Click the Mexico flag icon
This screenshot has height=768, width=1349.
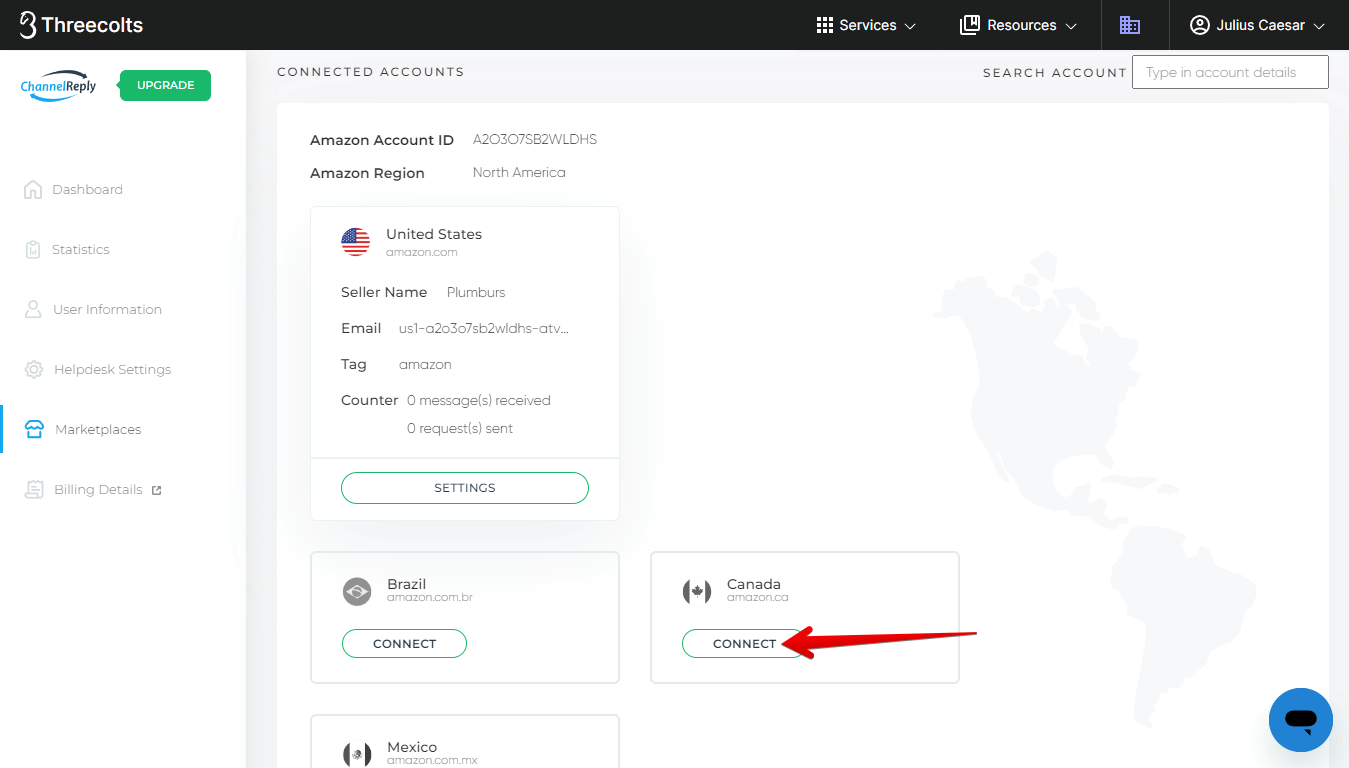point(356,753)
